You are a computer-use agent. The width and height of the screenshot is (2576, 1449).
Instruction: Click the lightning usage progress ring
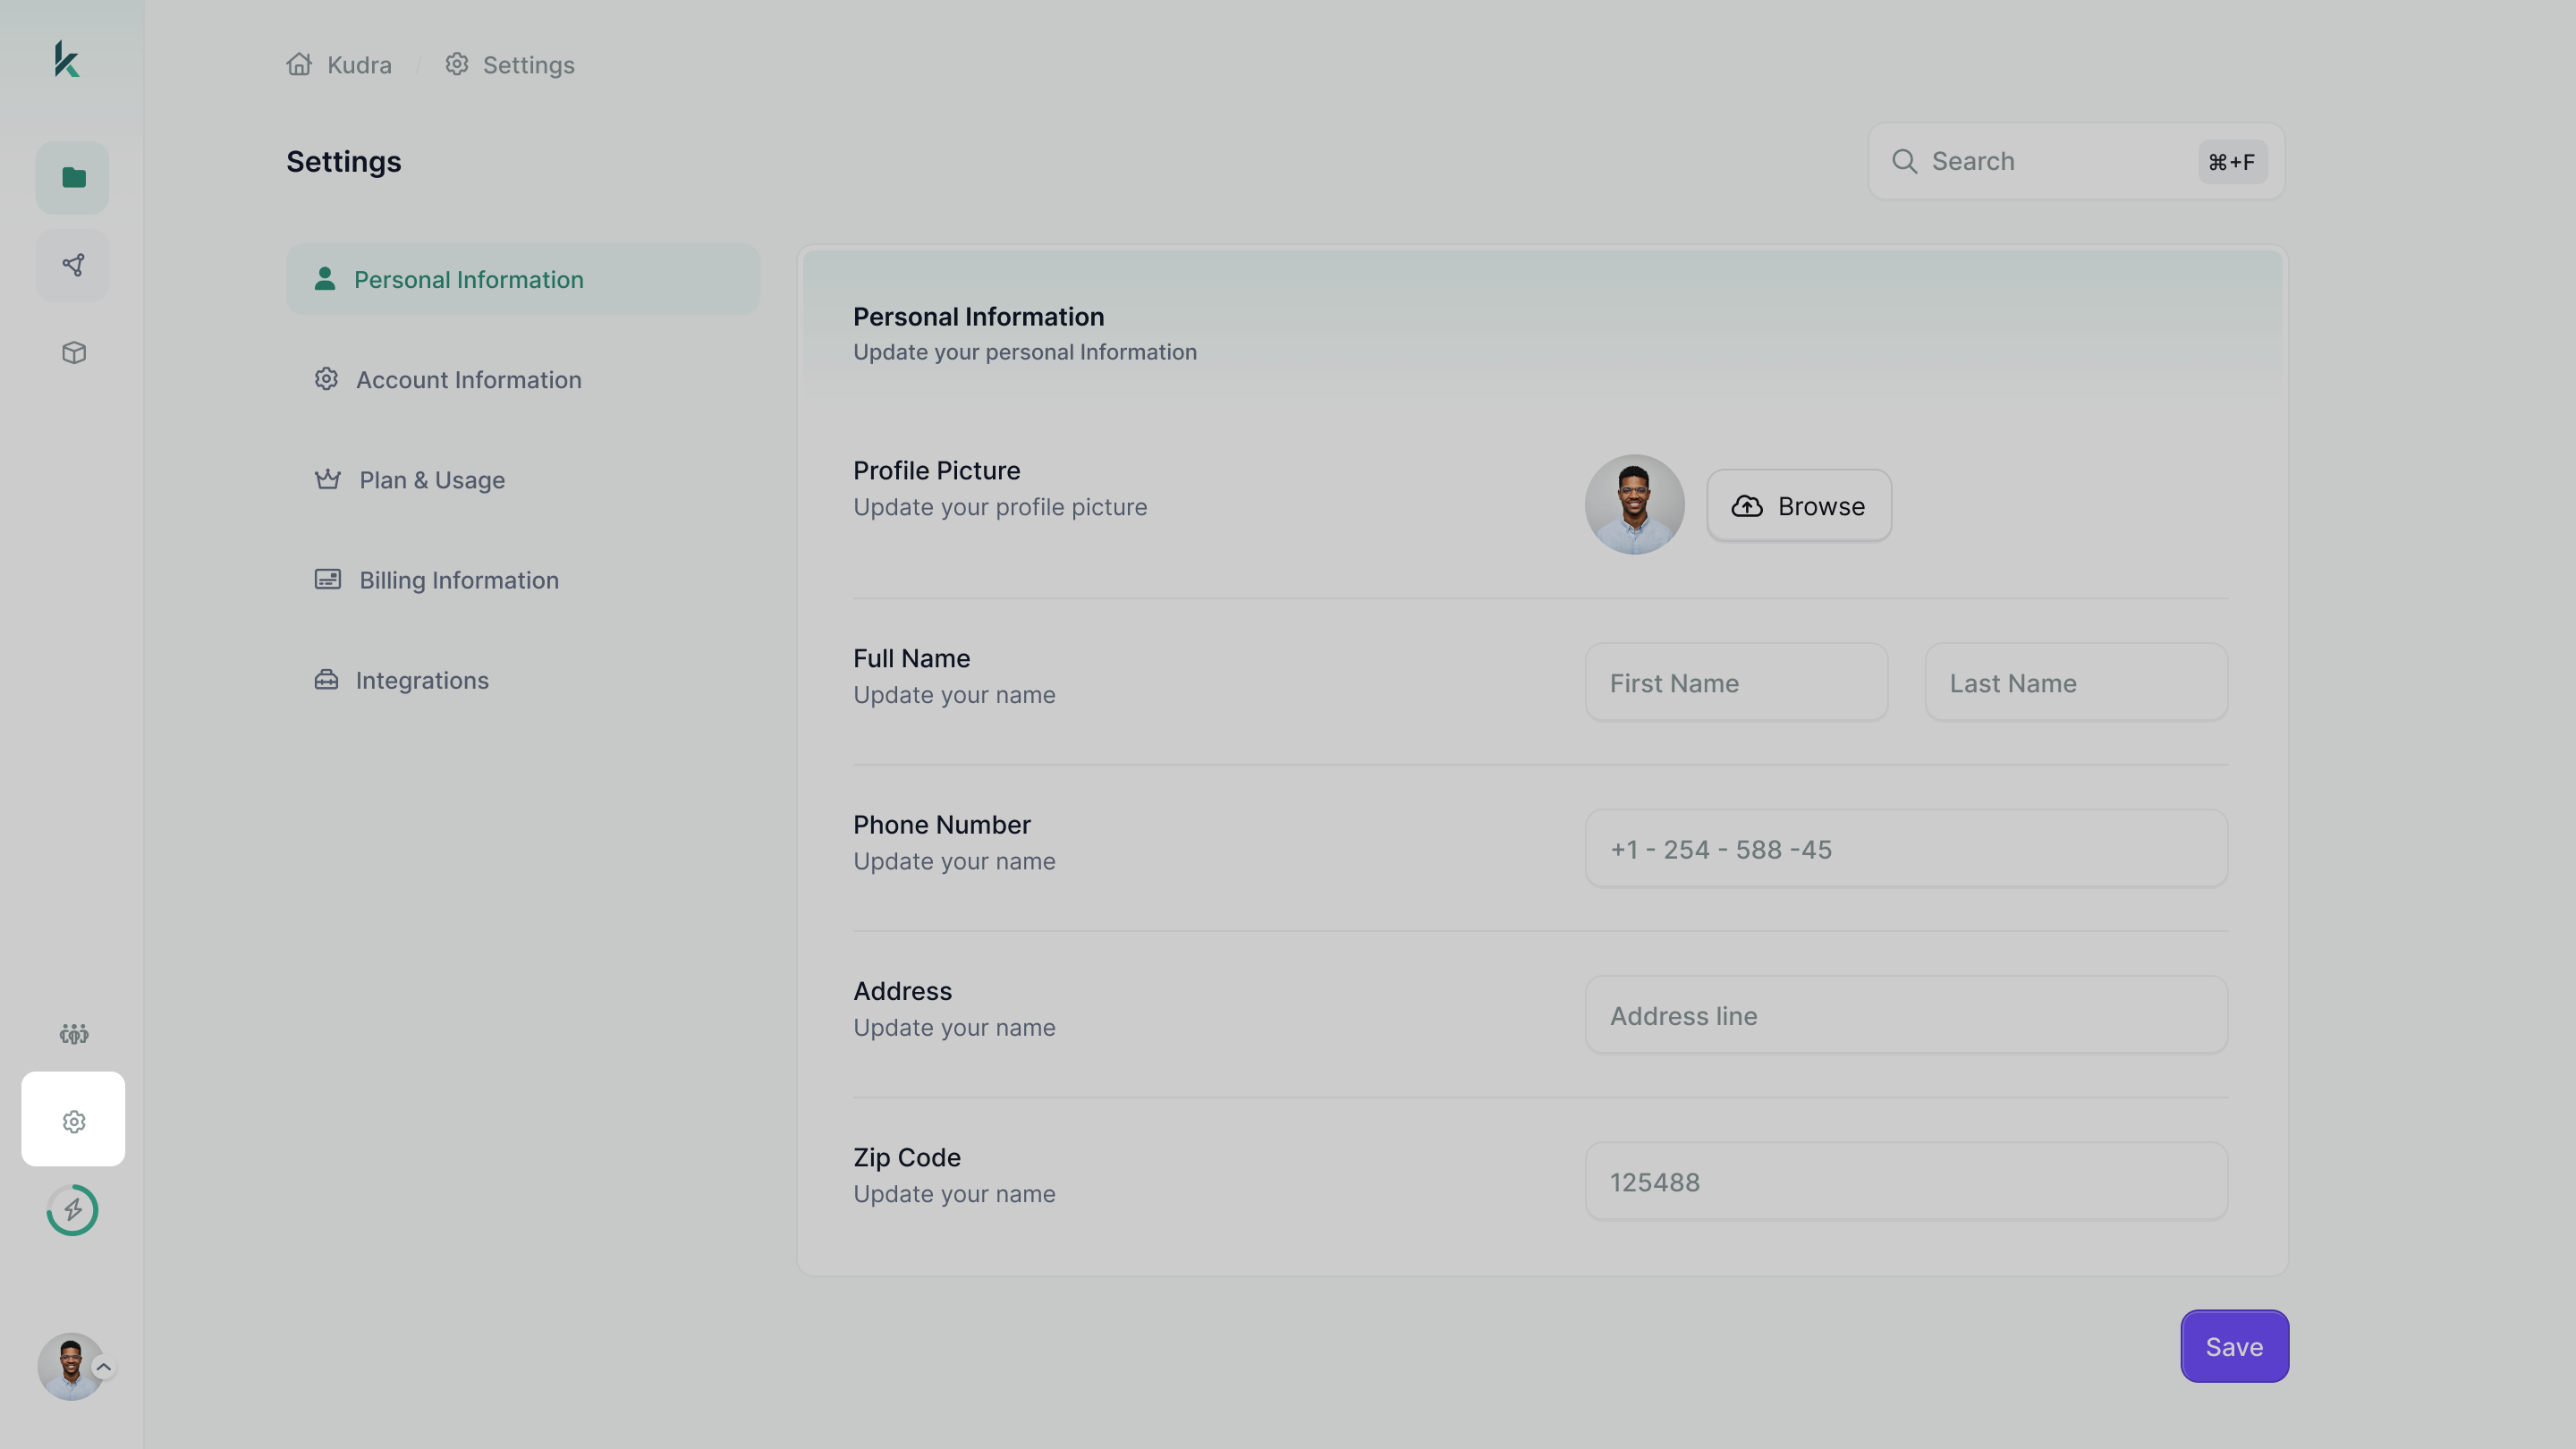tap(73, 1210)
